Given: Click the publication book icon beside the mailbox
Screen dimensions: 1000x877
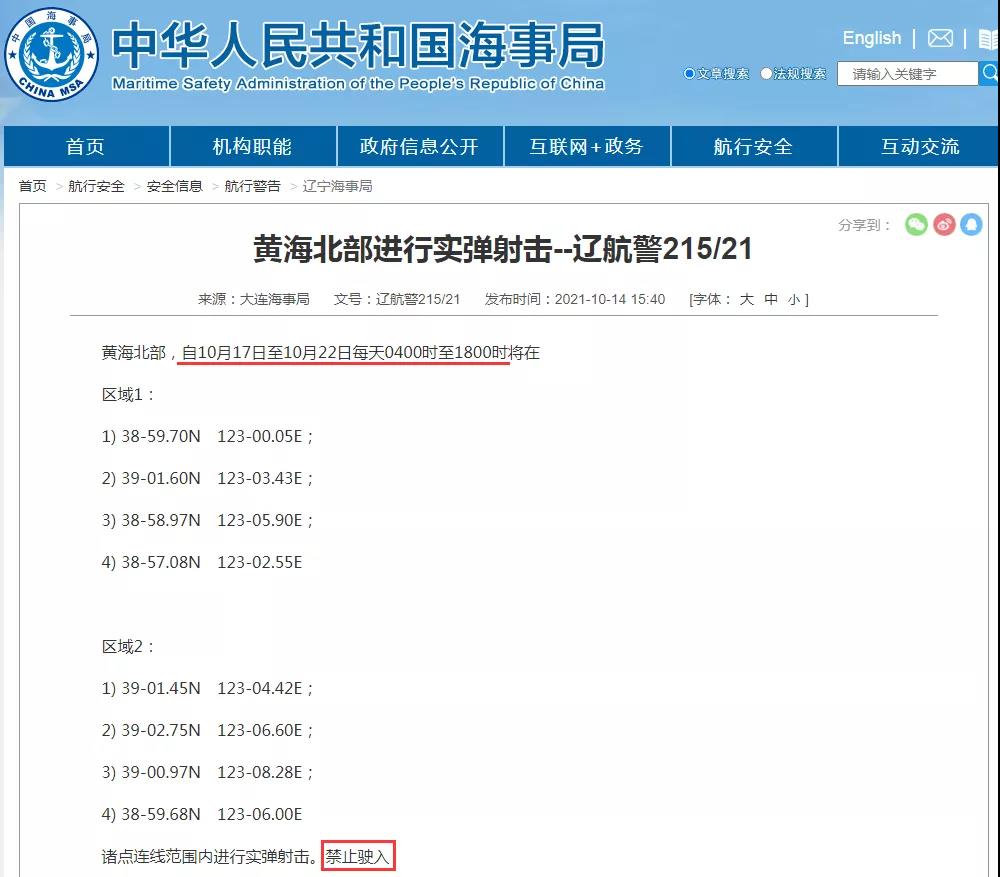Looking at the screenshot, I should pos(986,38).
